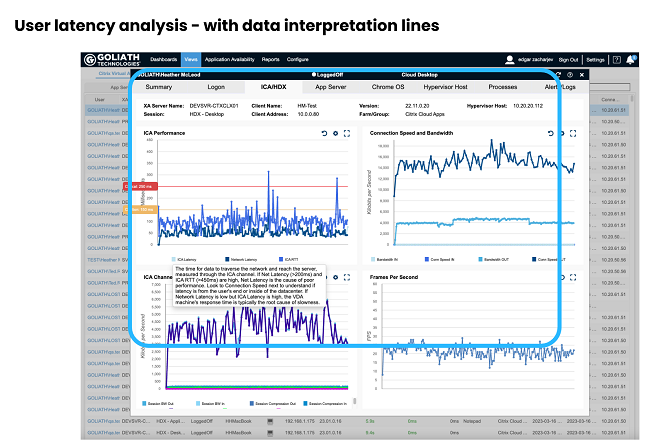652x440 pixels.
Task: Open the Settings link in header
Action: coord(595,60)
